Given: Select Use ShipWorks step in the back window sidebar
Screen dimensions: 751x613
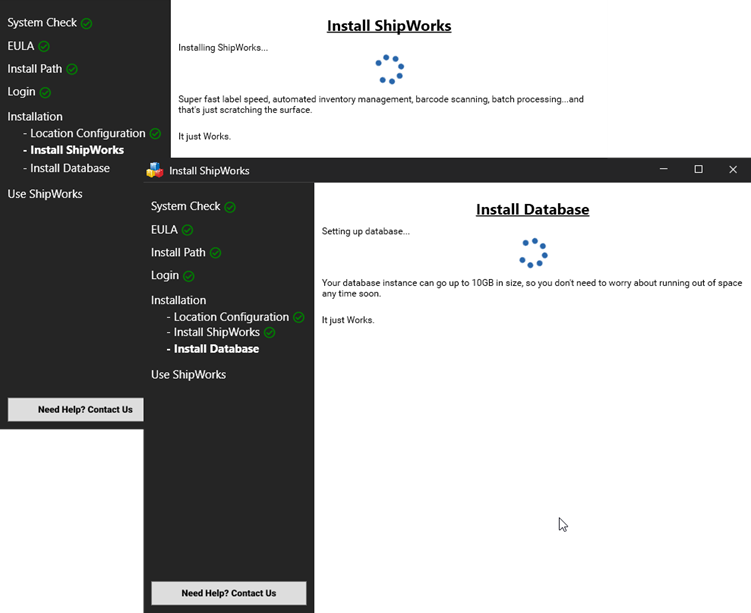Looking at the screenshot, I should 45,194.
